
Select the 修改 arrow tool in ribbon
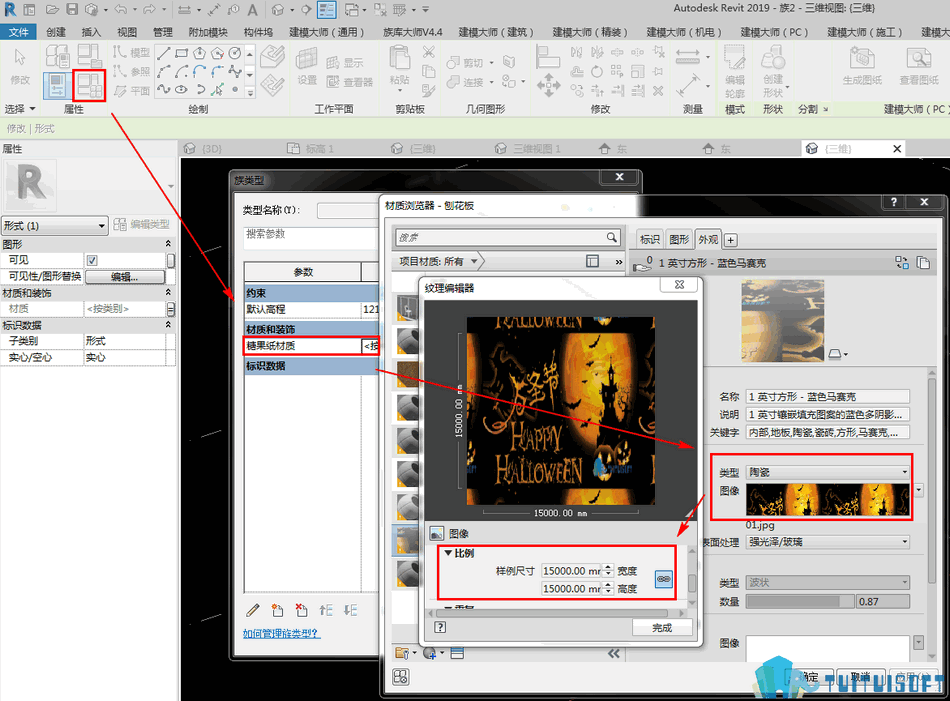(20, 66)
